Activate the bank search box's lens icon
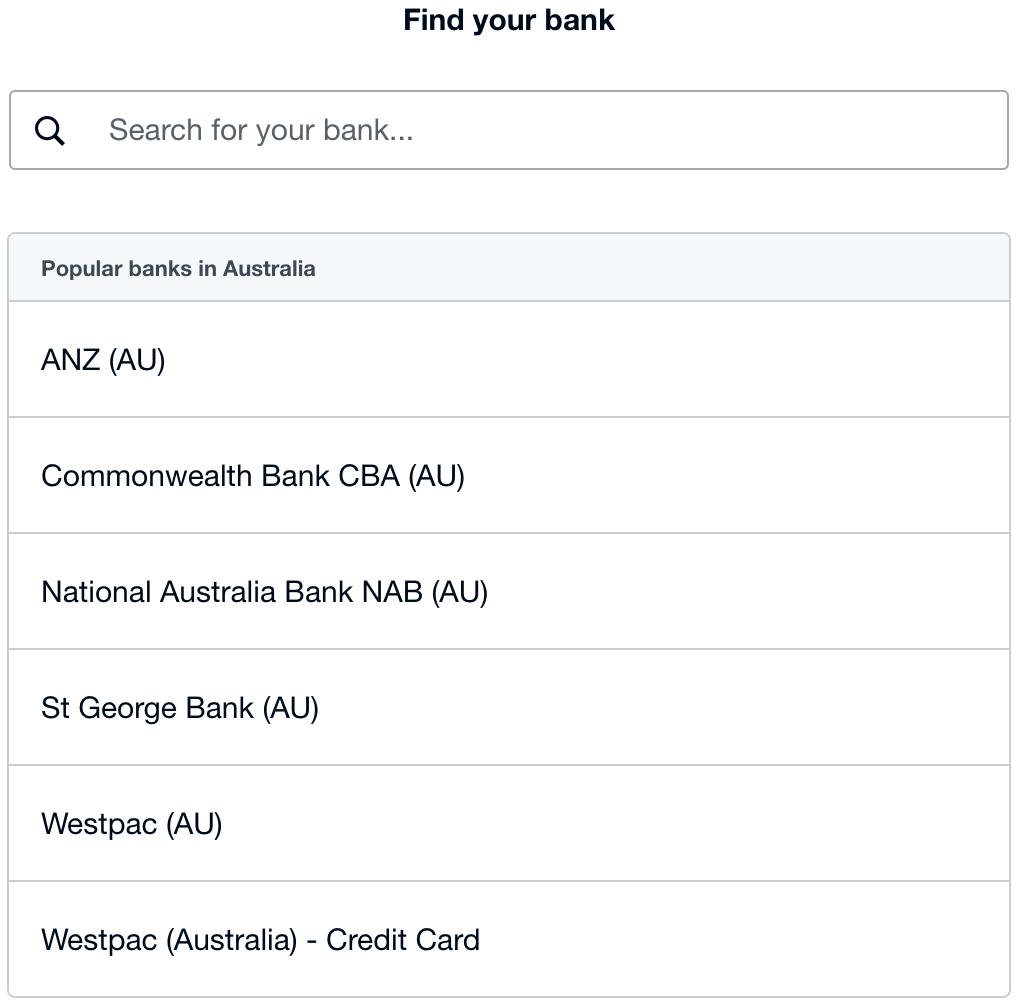This screenshot has height=1003, width=1017. click(x=50, y=130)
